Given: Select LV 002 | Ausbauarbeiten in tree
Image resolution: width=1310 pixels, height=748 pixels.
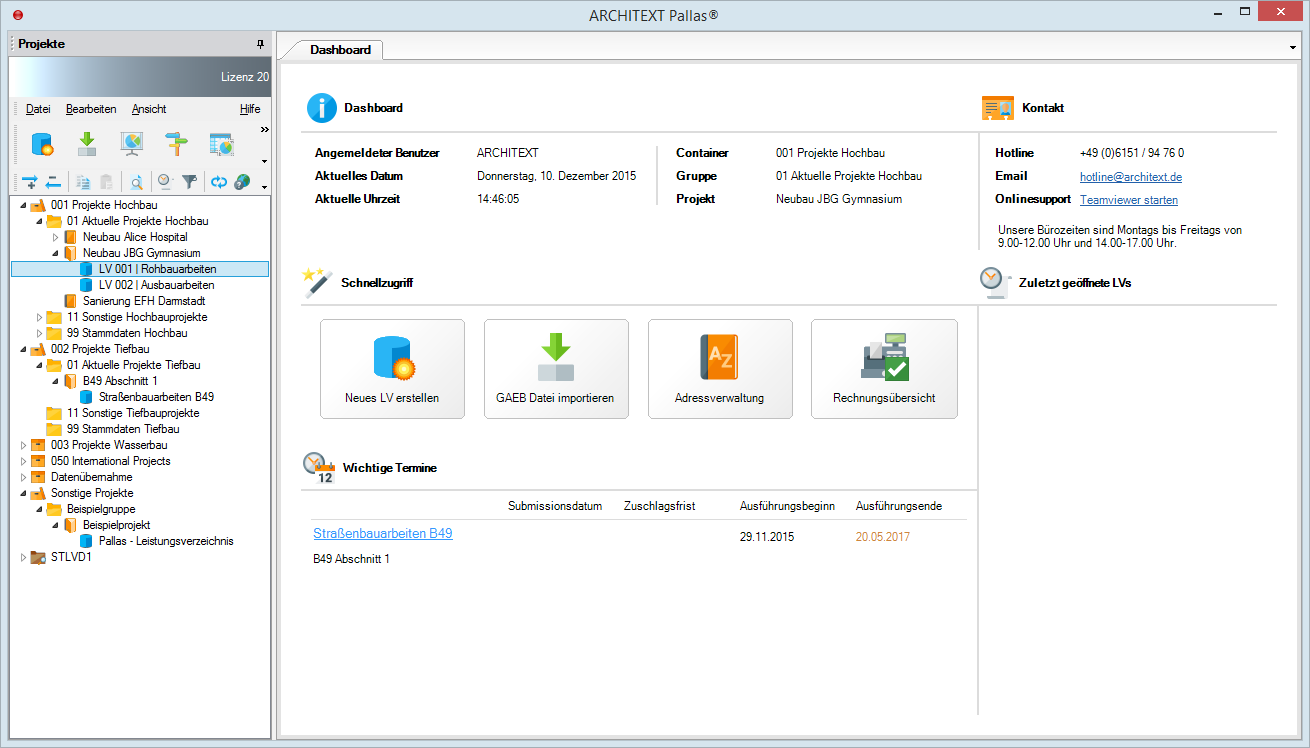Looking at the screenshot, I should click(156, 285).
